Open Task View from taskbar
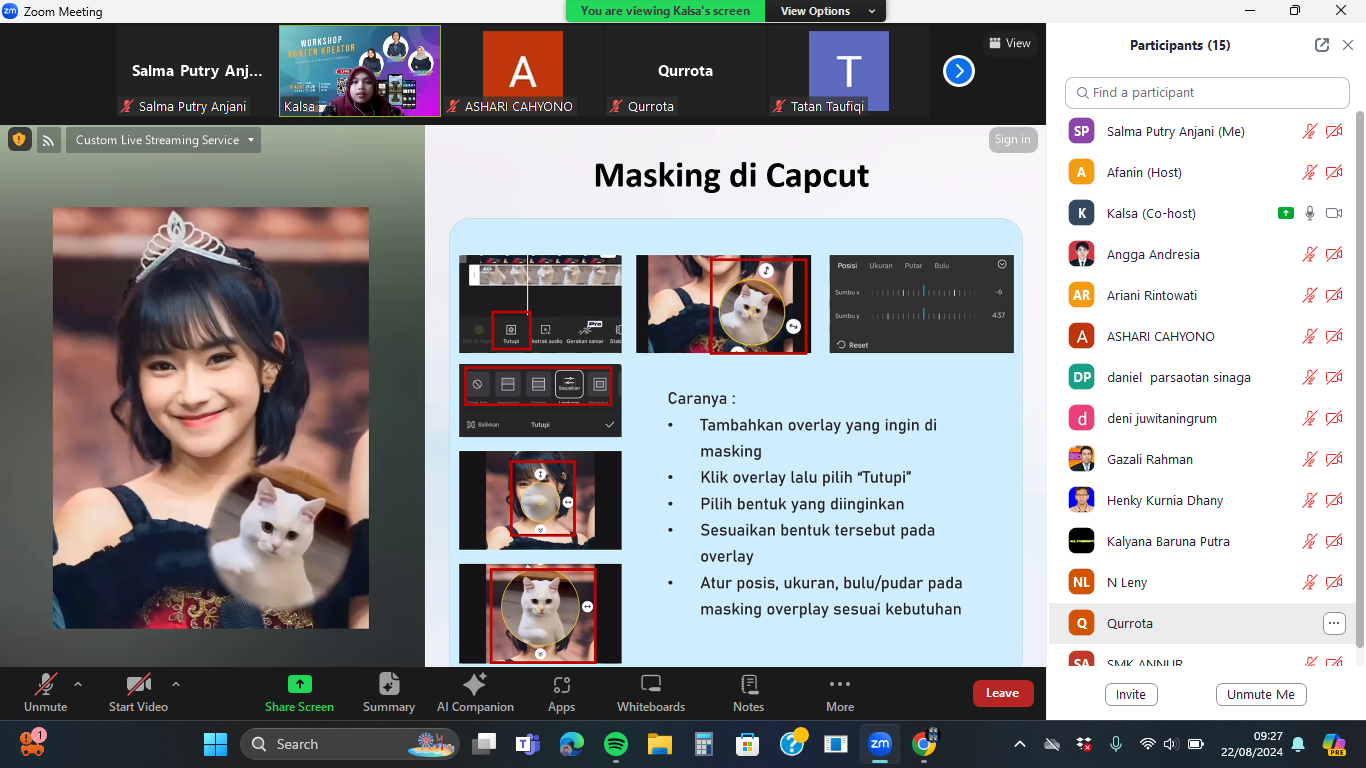Image resolution: width=1366 pixels, height=768 pixels. [484, 744]
